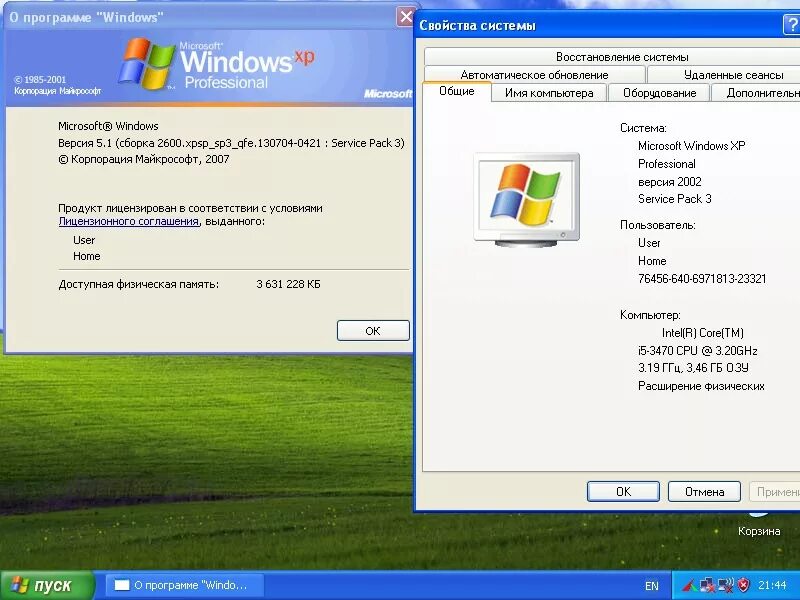
Task: Click the Система: heading label
Action: coord(643,128)
